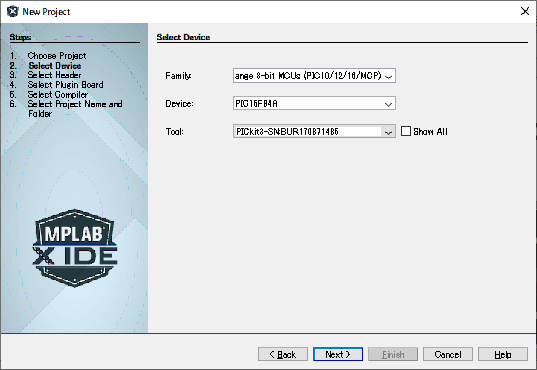The width and height of the screenshot is (537, 370).
Task: Click Select Project Name and Folder step
Action: pyautogui.click(x=75, y=108)
